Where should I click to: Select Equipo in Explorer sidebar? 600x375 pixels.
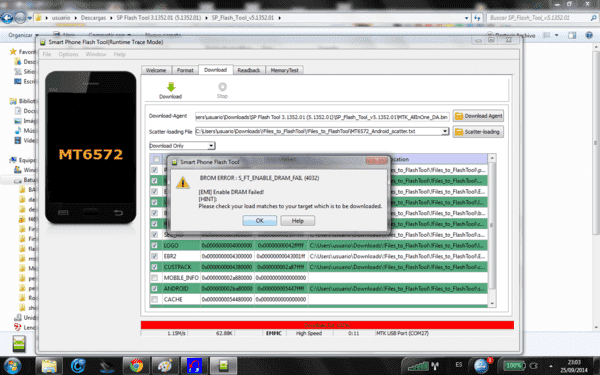pos(23,160)
